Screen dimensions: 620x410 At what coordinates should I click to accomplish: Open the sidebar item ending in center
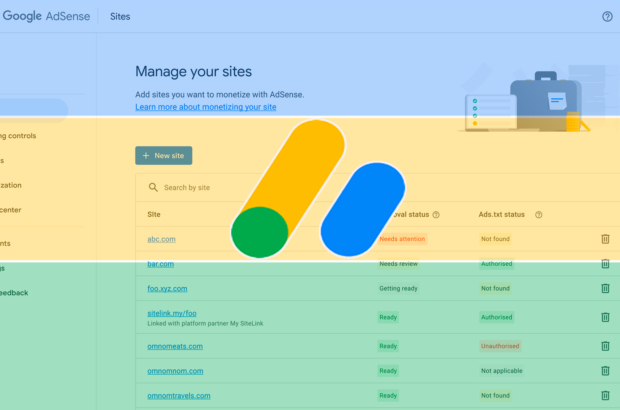pyautogui.click(x=11, y=210)
